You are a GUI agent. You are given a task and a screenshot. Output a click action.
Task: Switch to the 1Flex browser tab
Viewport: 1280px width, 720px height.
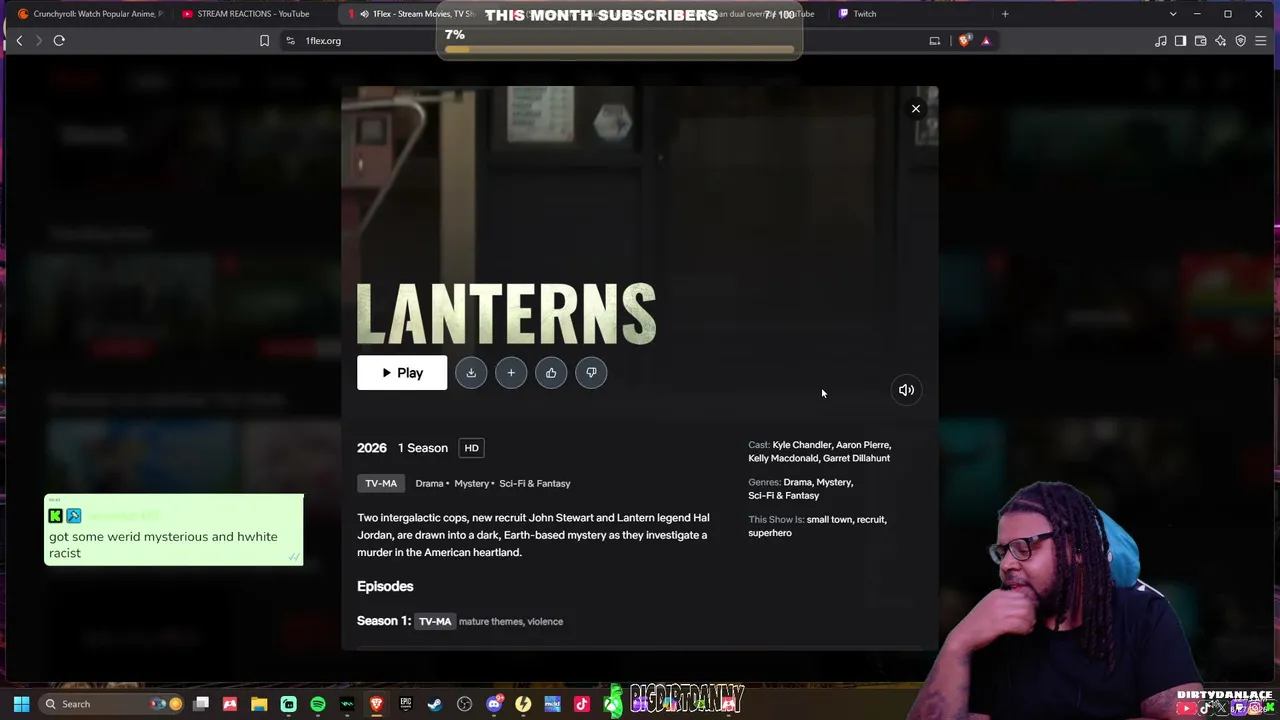410,14
